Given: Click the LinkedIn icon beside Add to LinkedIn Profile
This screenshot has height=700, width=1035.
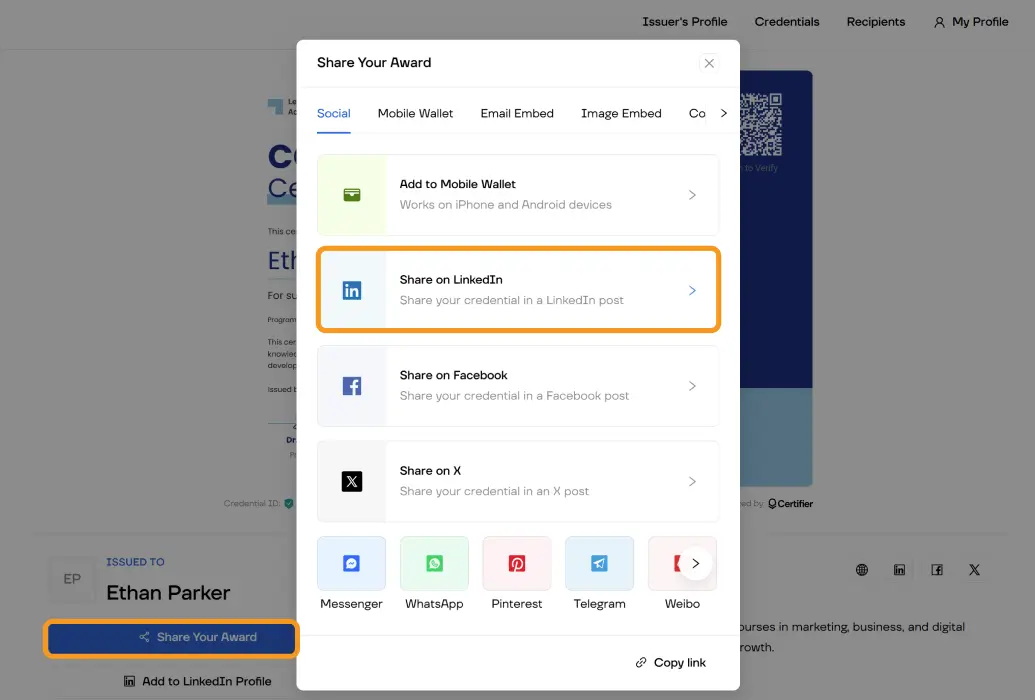Looking at the screenshot, I should (129, 681).
